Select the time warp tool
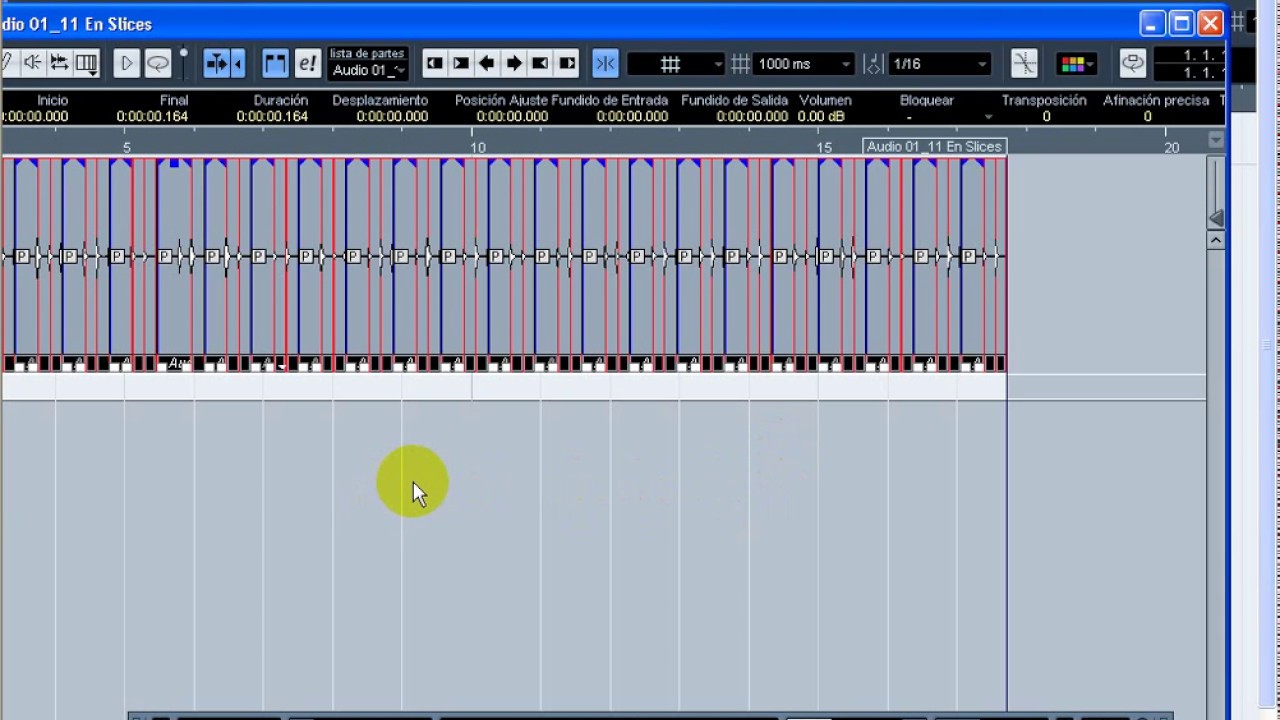Image resolution: width=1280 pixels, height=720 pixels. coord(60,63)
